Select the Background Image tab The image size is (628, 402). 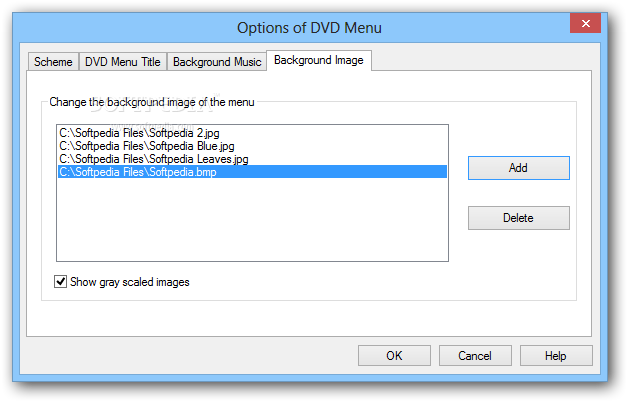click(319, 60)
